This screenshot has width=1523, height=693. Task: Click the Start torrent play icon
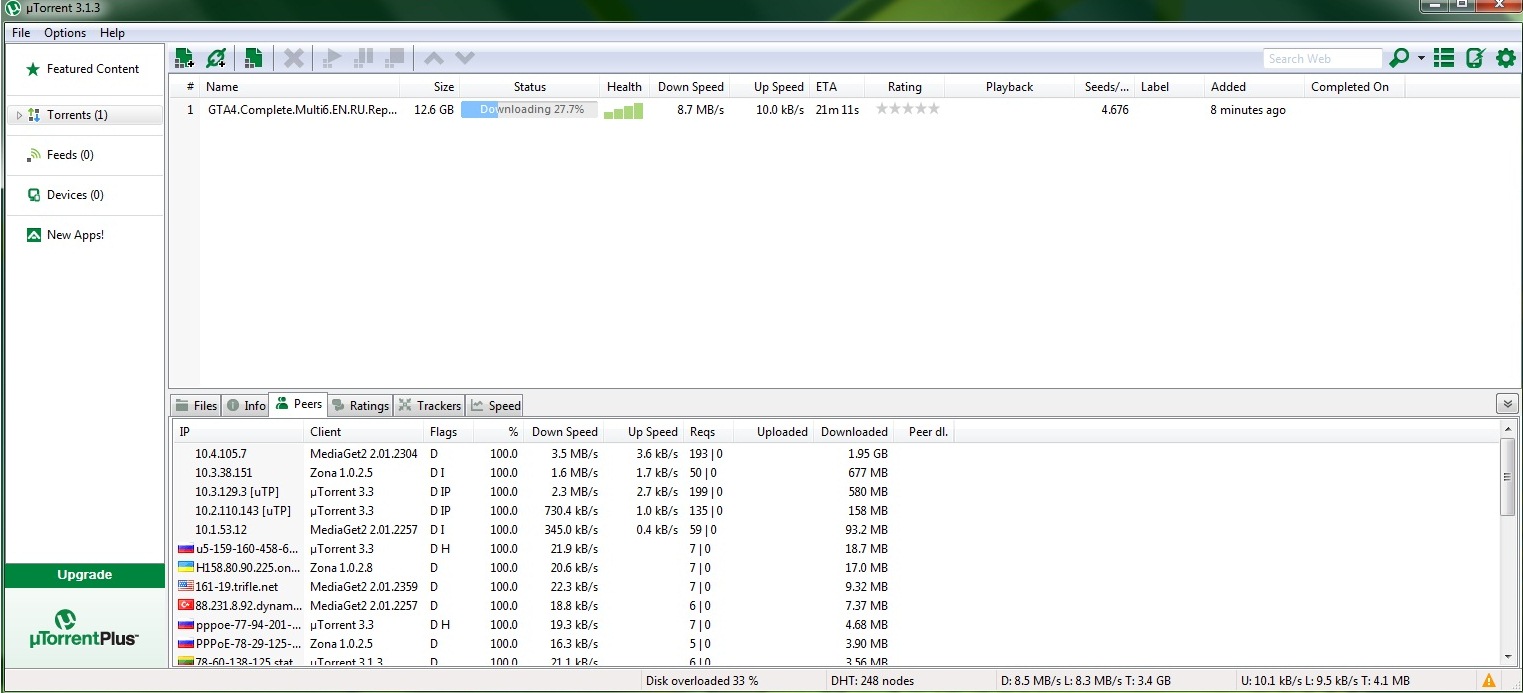pos(333,58)
